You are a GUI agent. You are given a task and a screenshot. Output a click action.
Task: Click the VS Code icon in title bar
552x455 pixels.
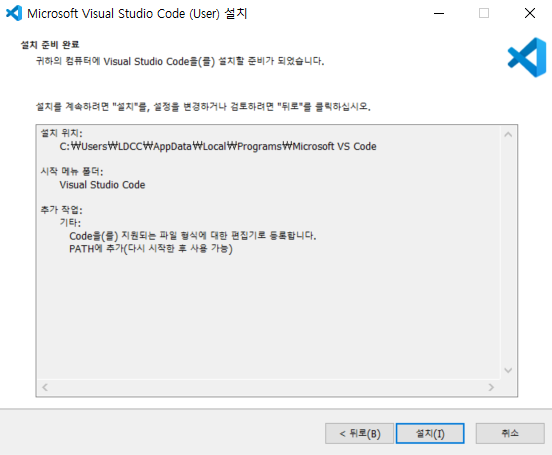point(14,13)
